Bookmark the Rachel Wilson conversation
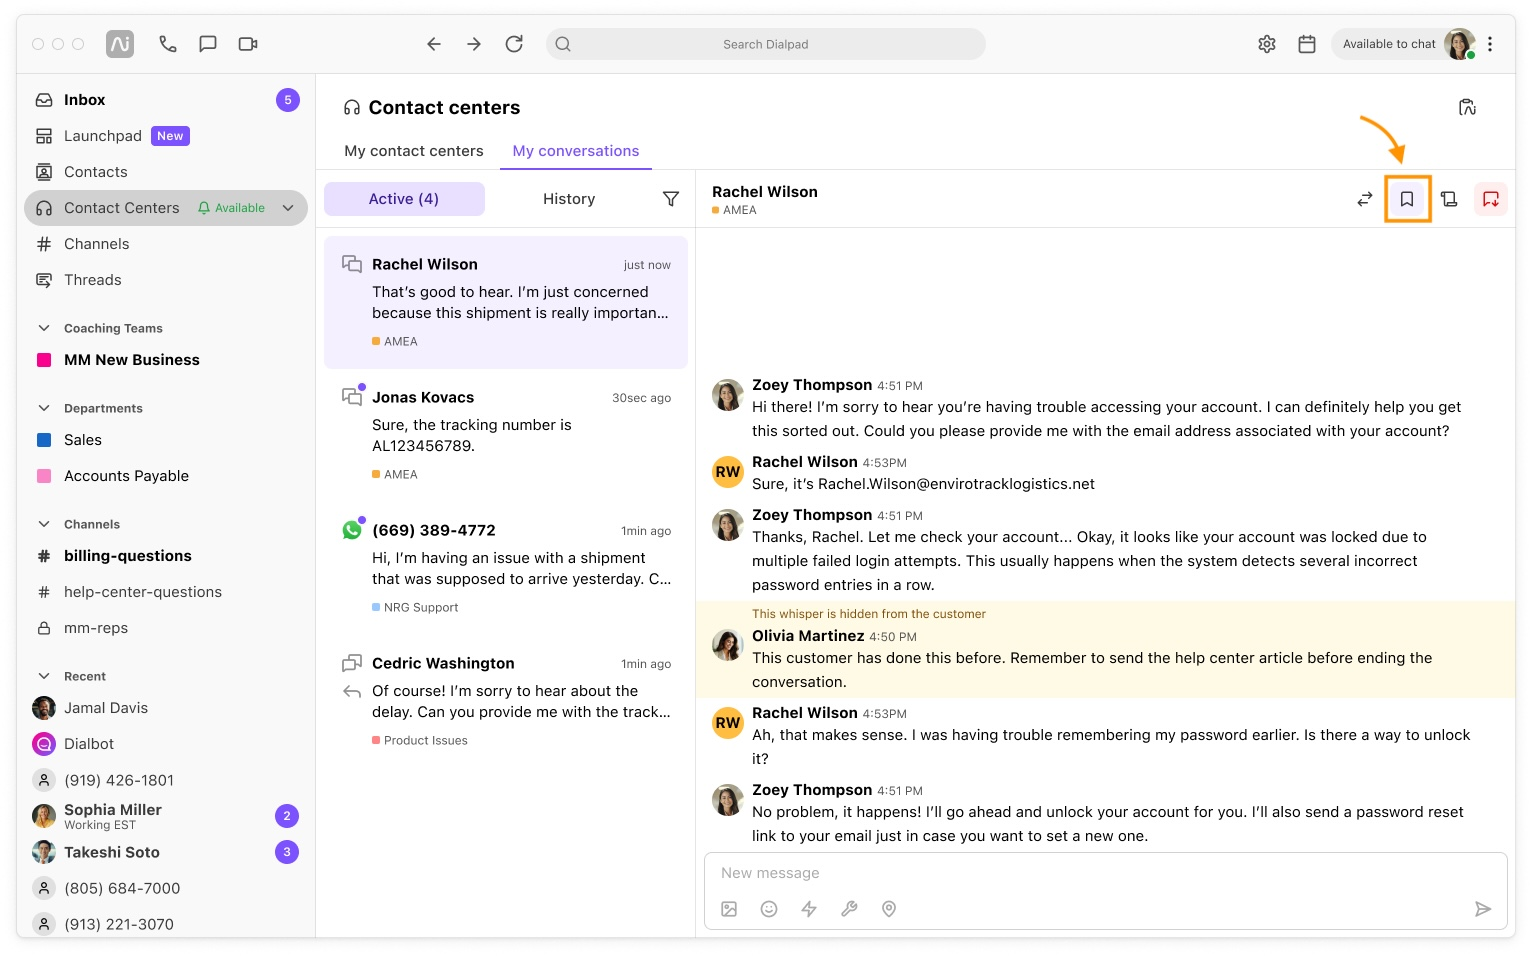Image resolution: width=1532 pixels, height=956 pixels. 1407,199
